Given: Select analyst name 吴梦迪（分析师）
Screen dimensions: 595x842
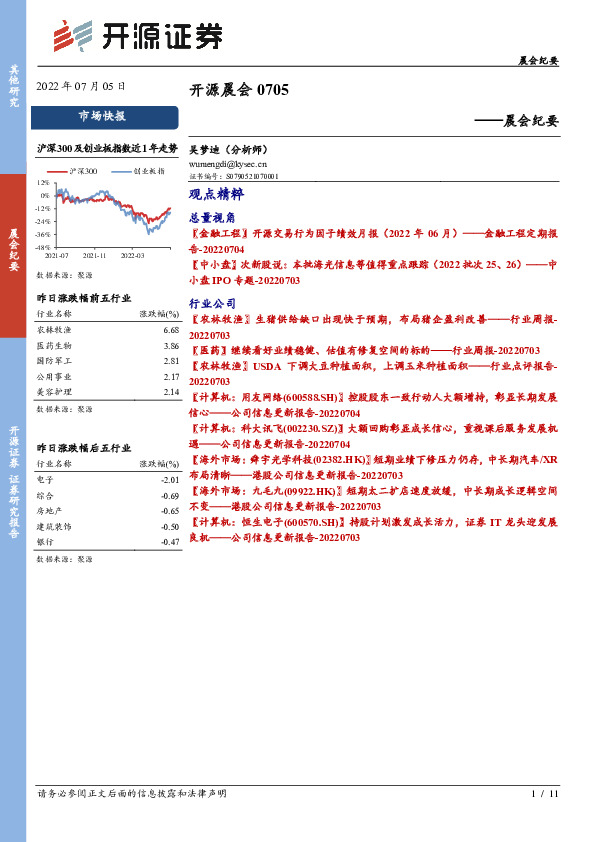Looking at the screenshot, I should tap(228, 150).
